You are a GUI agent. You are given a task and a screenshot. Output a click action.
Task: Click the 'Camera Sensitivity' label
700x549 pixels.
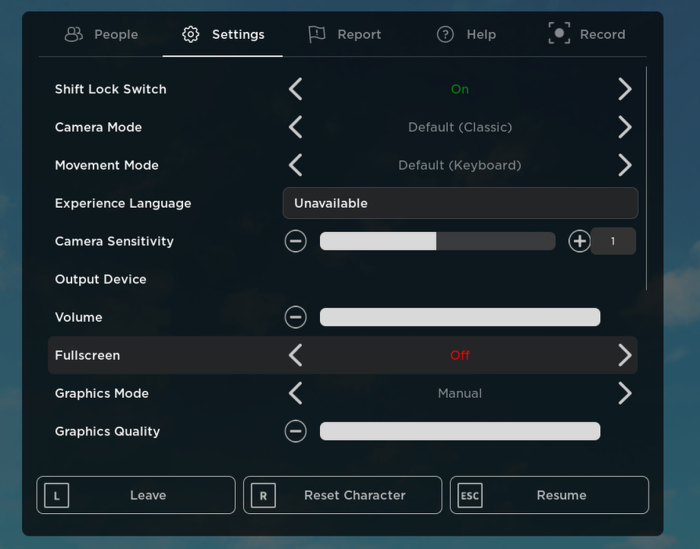[x=114, y=241]
